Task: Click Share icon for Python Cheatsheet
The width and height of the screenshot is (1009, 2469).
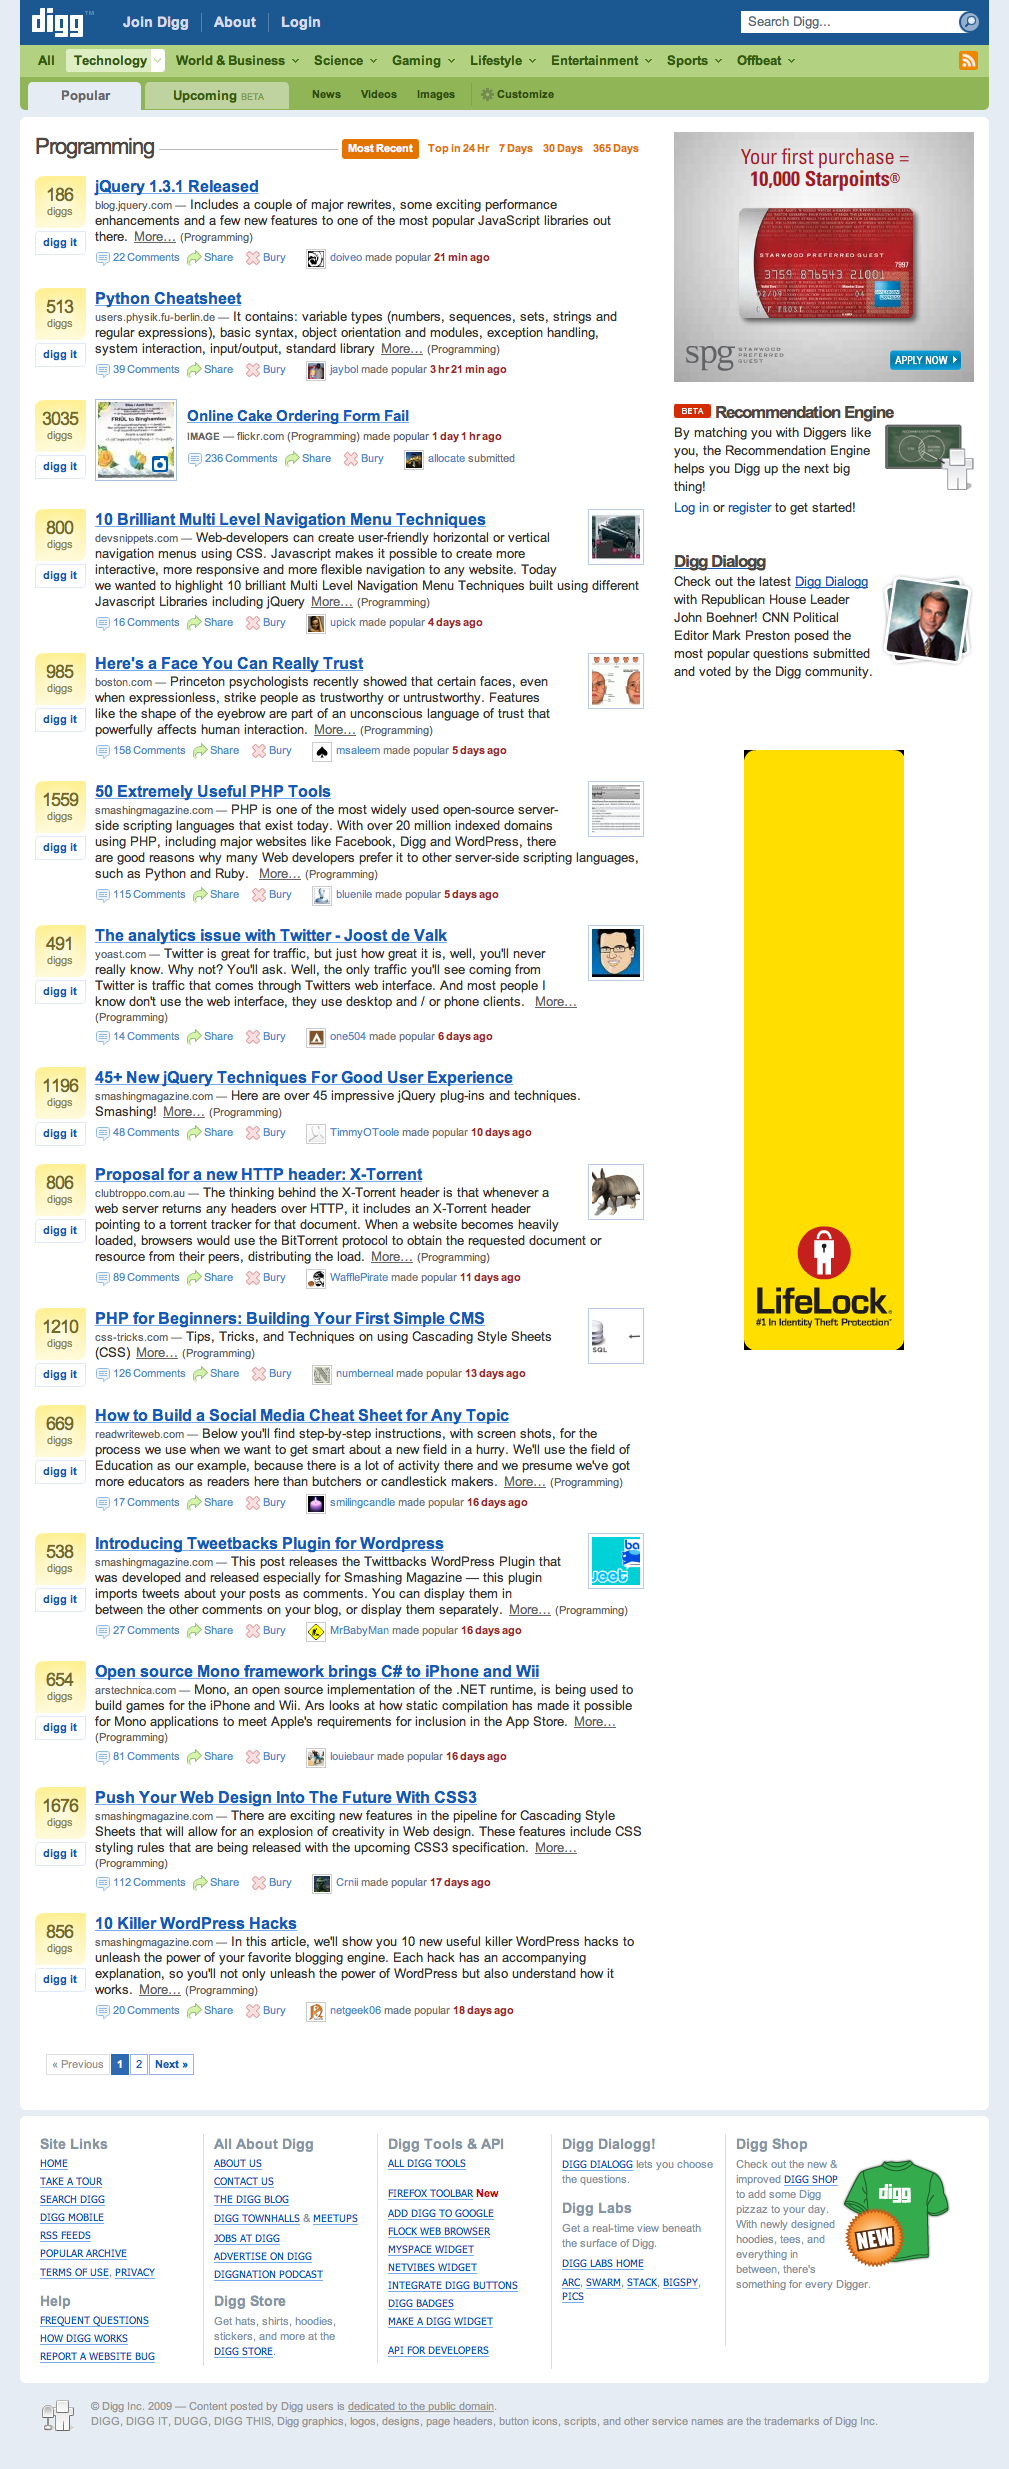Action: (x=194, y=370)
